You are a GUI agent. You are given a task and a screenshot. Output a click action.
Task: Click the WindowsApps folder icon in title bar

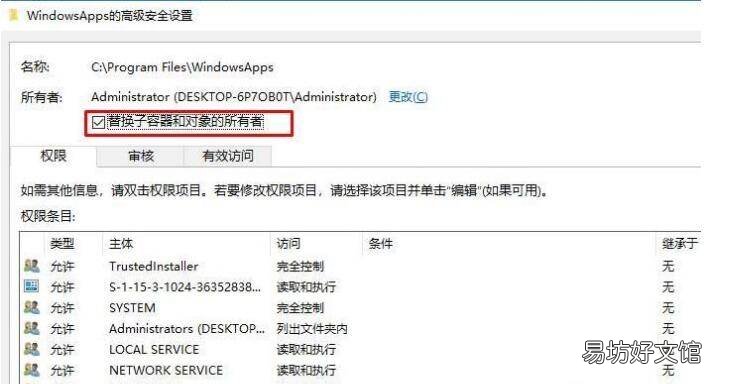[14, 15]
